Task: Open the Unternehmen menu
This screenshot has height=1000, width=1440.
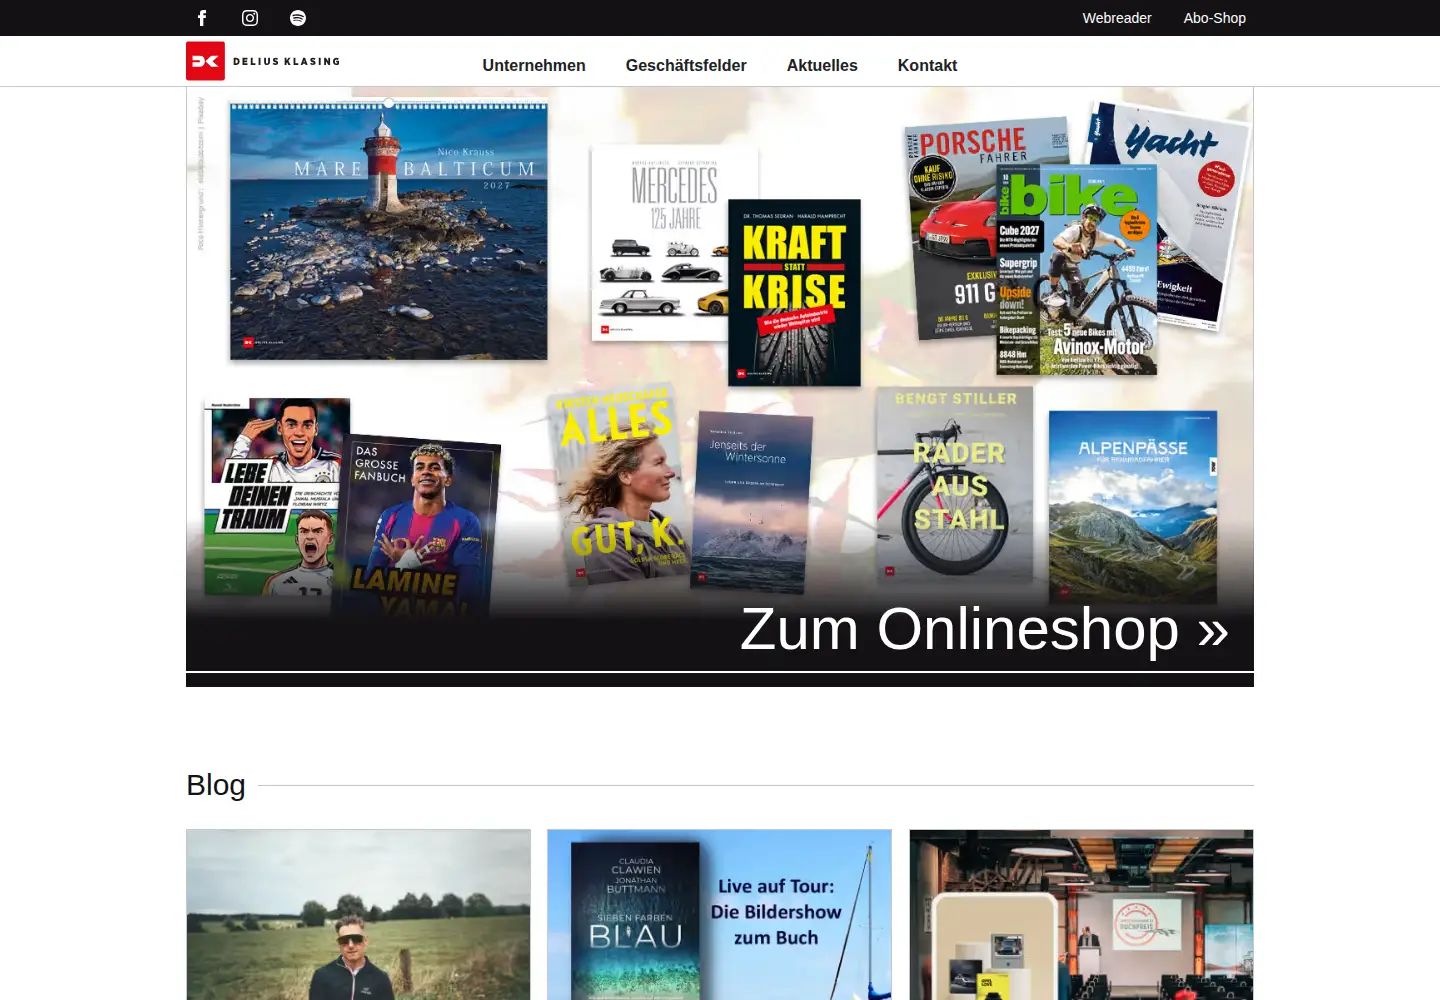Action: click(x=534, y=65)
